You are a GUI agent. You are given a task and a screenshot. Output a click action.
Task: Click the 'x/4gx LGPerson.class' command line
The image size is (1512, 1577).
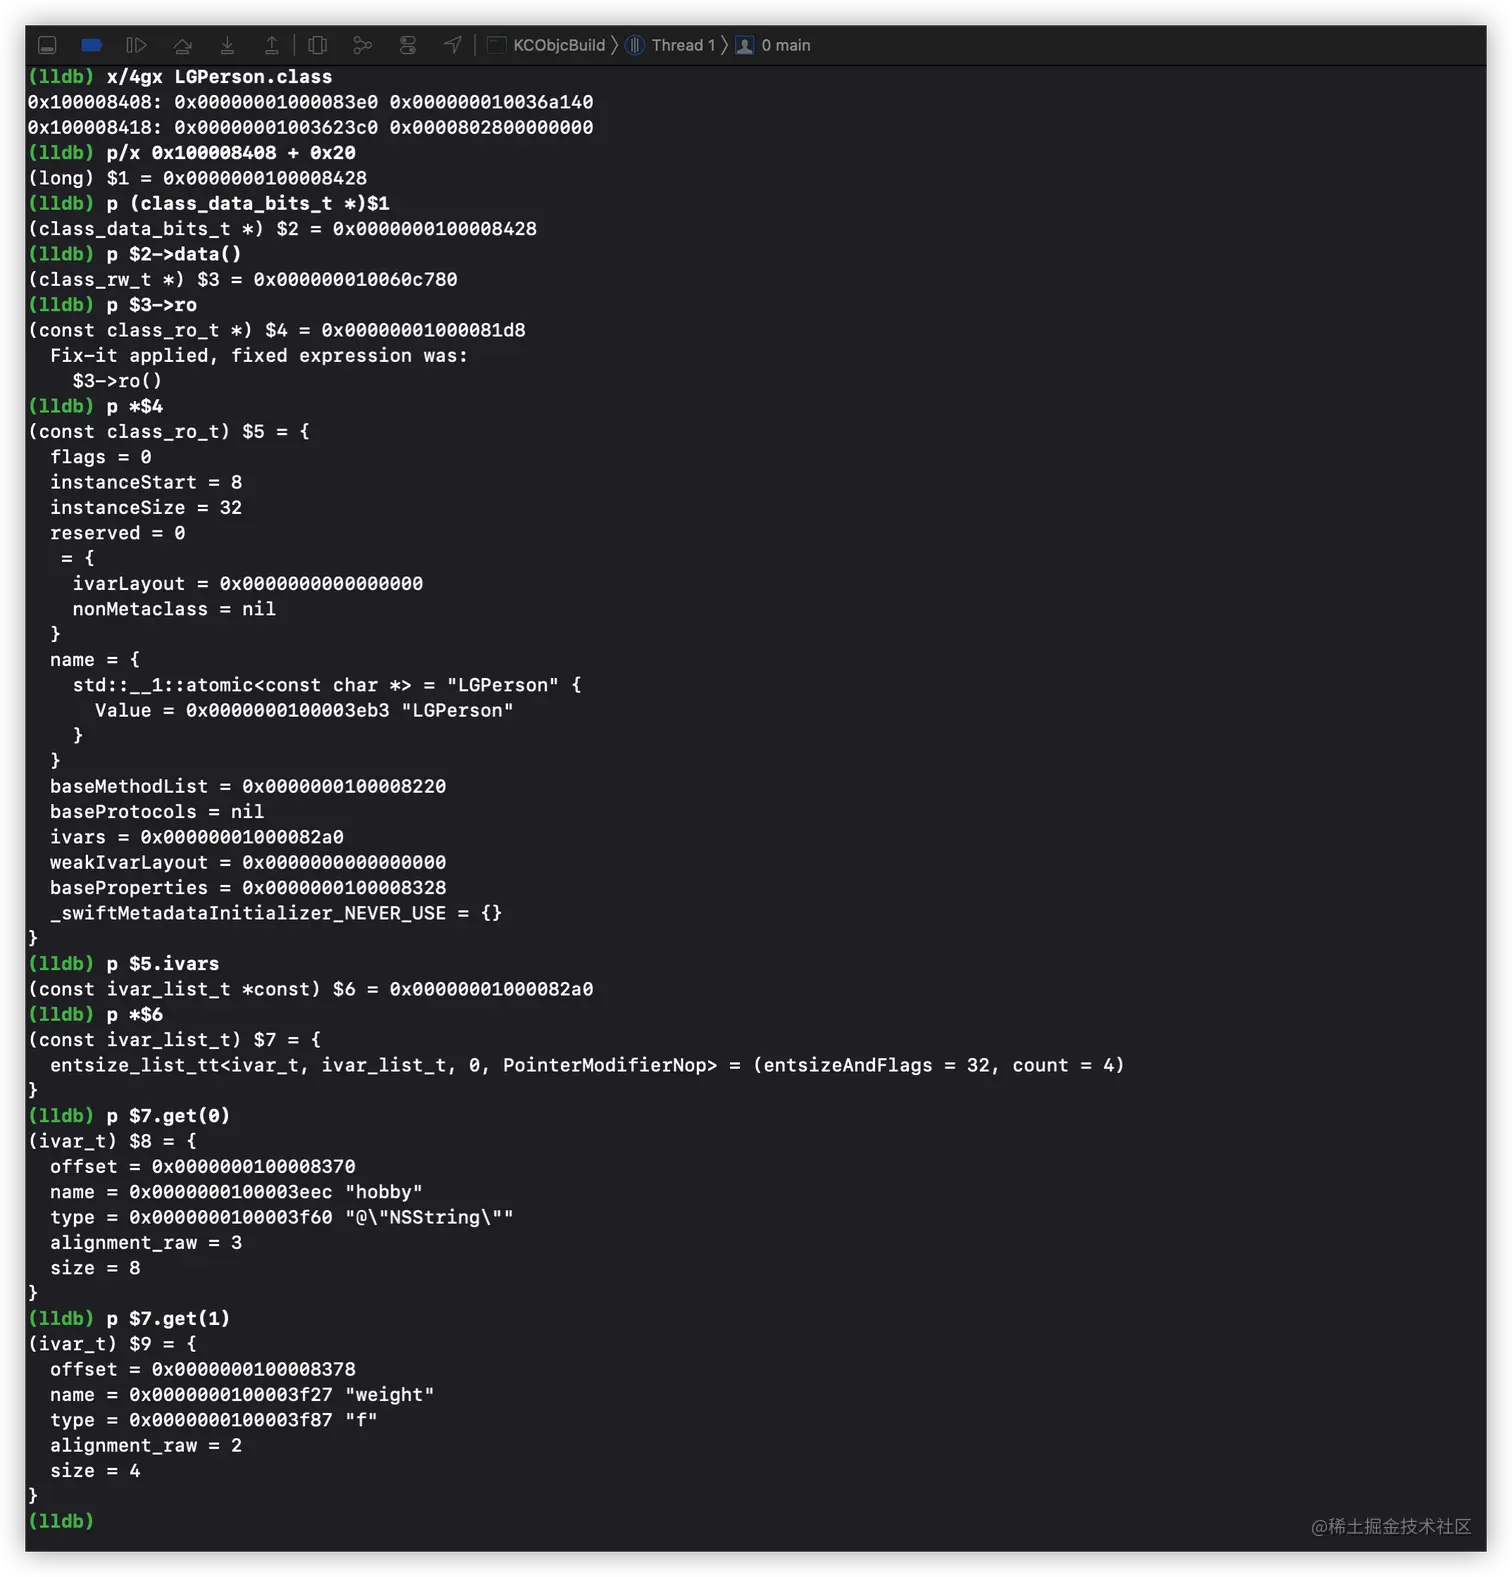pyautogui.click(x=218, y=77)
